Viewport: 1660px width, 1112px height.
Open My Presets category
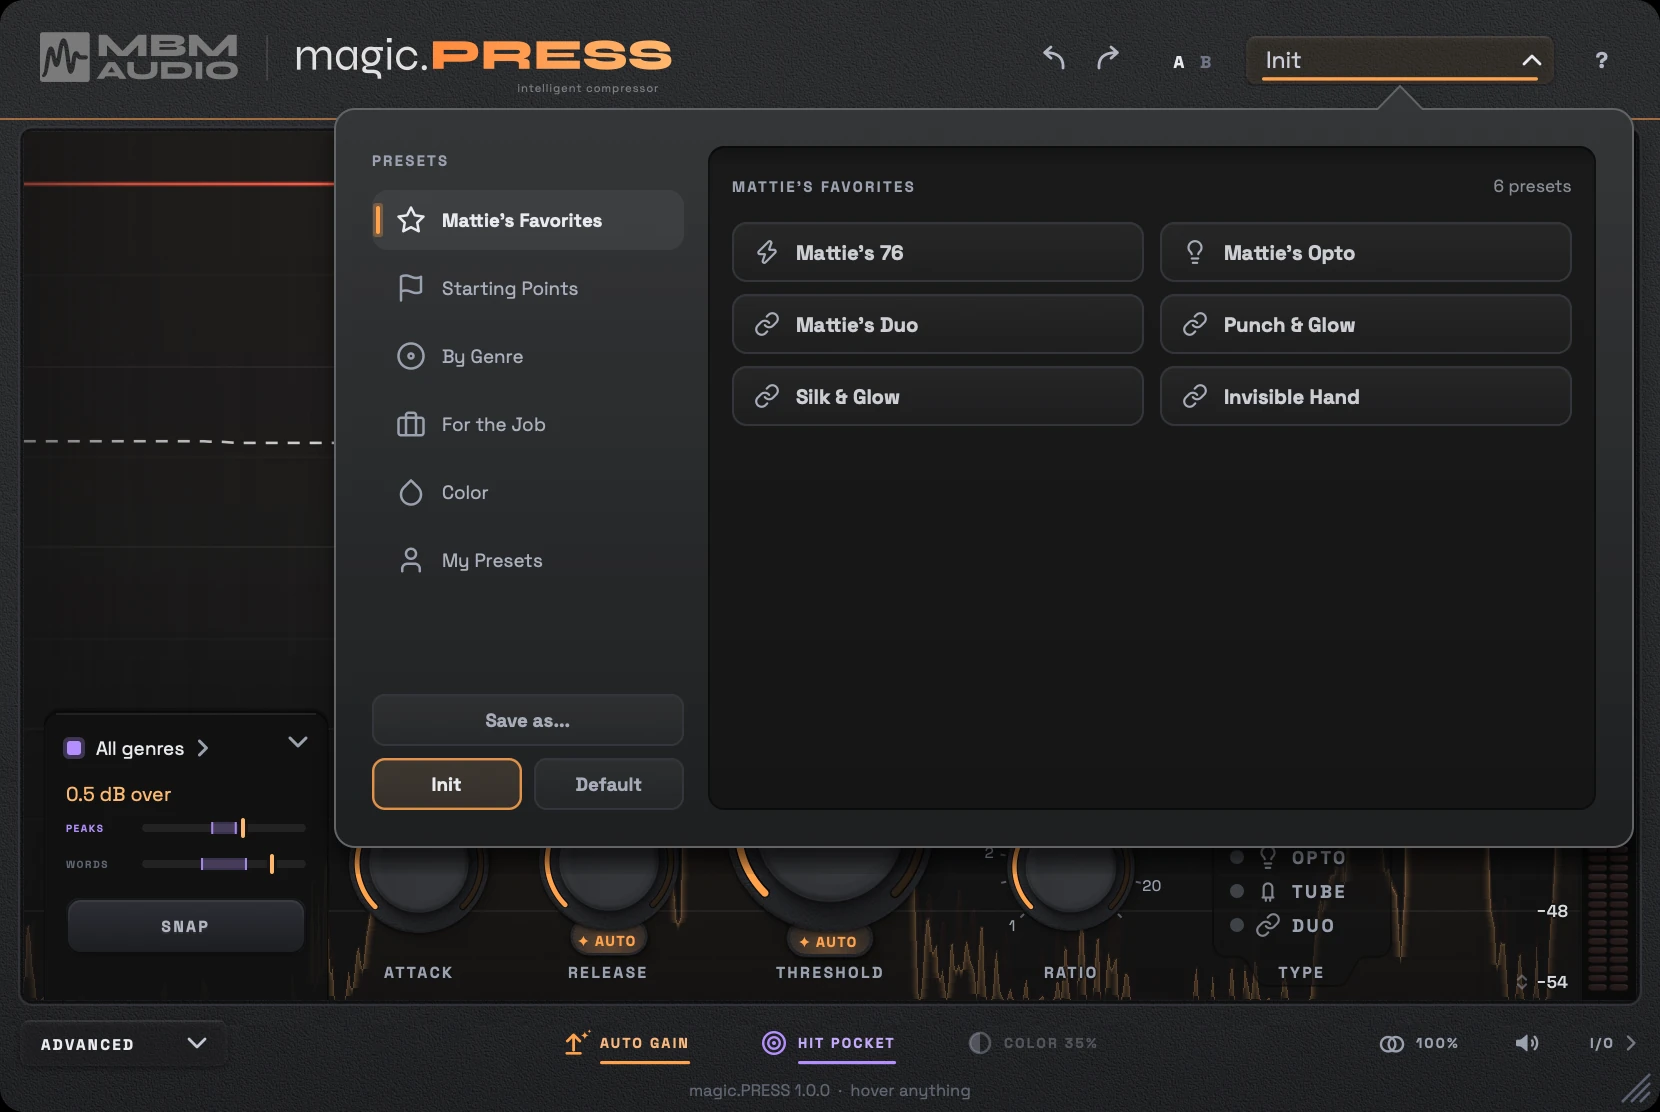coord(528,560)
